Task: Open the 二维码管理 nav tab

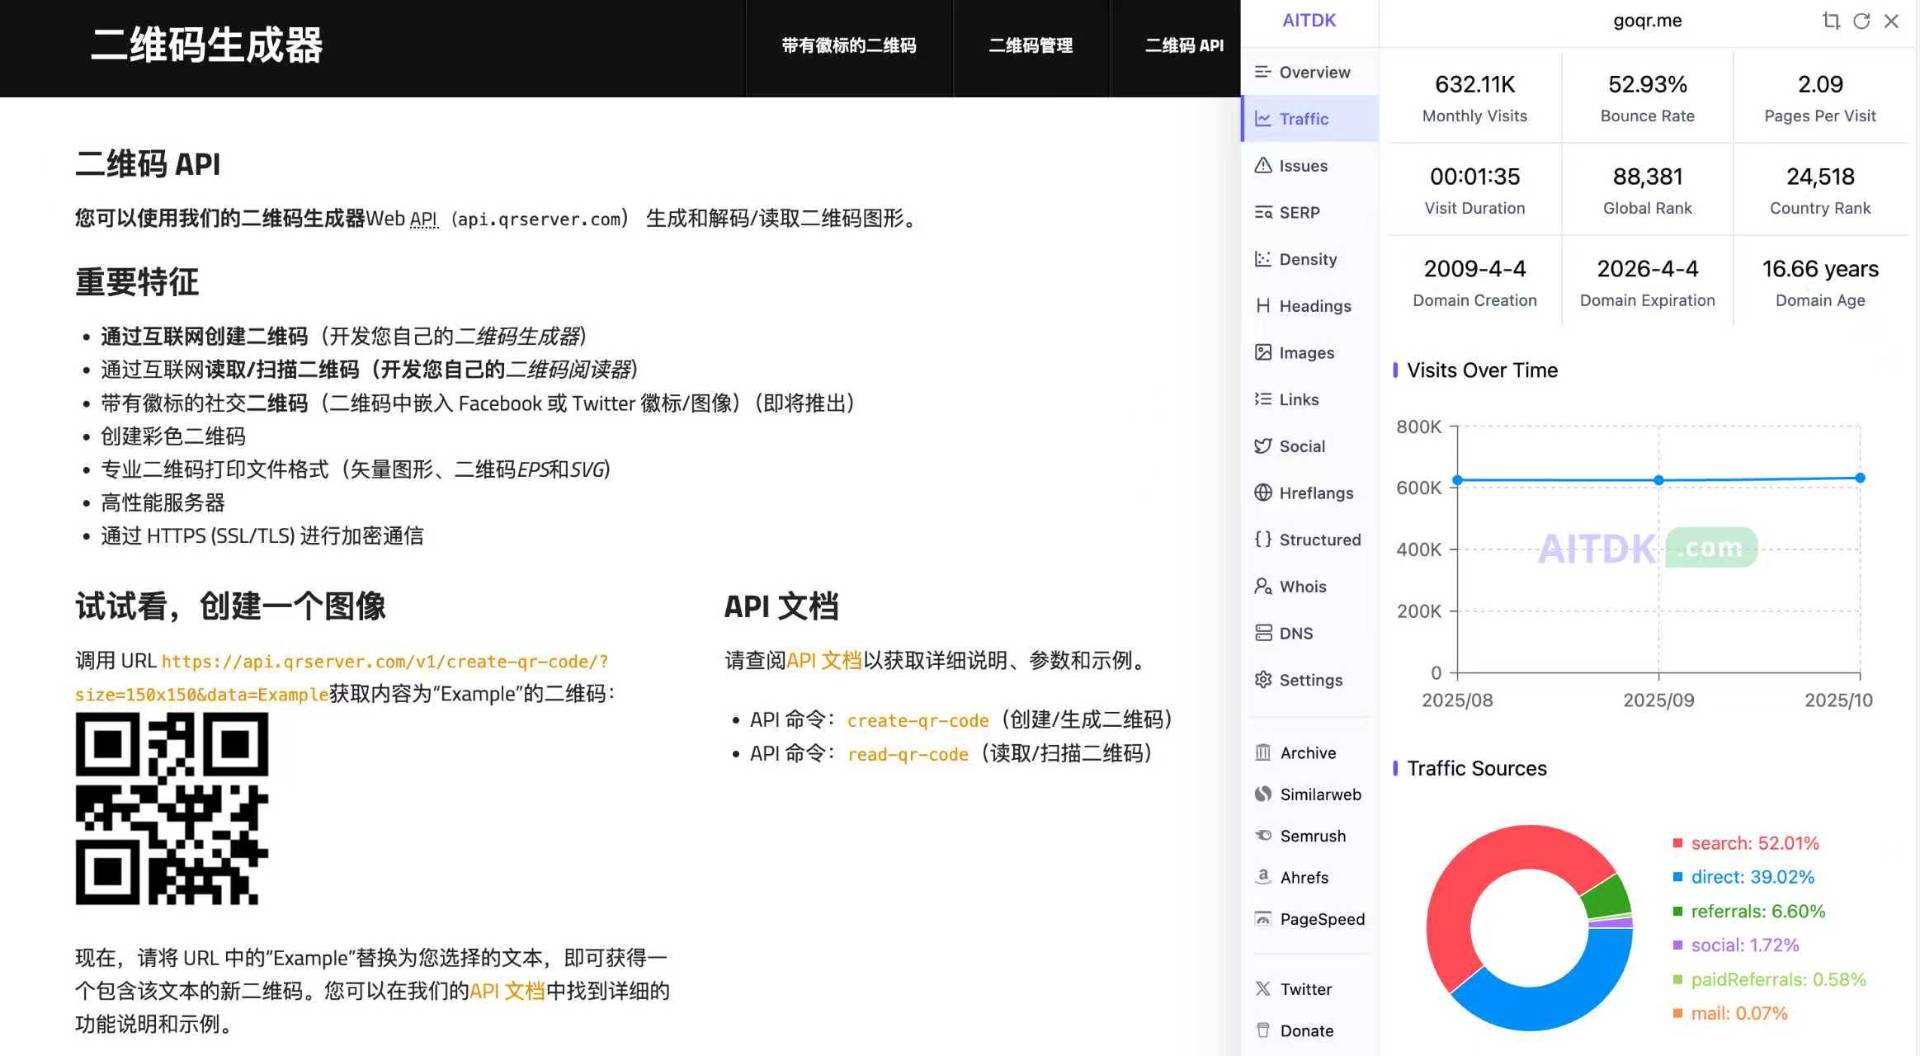Action: 1031,46
